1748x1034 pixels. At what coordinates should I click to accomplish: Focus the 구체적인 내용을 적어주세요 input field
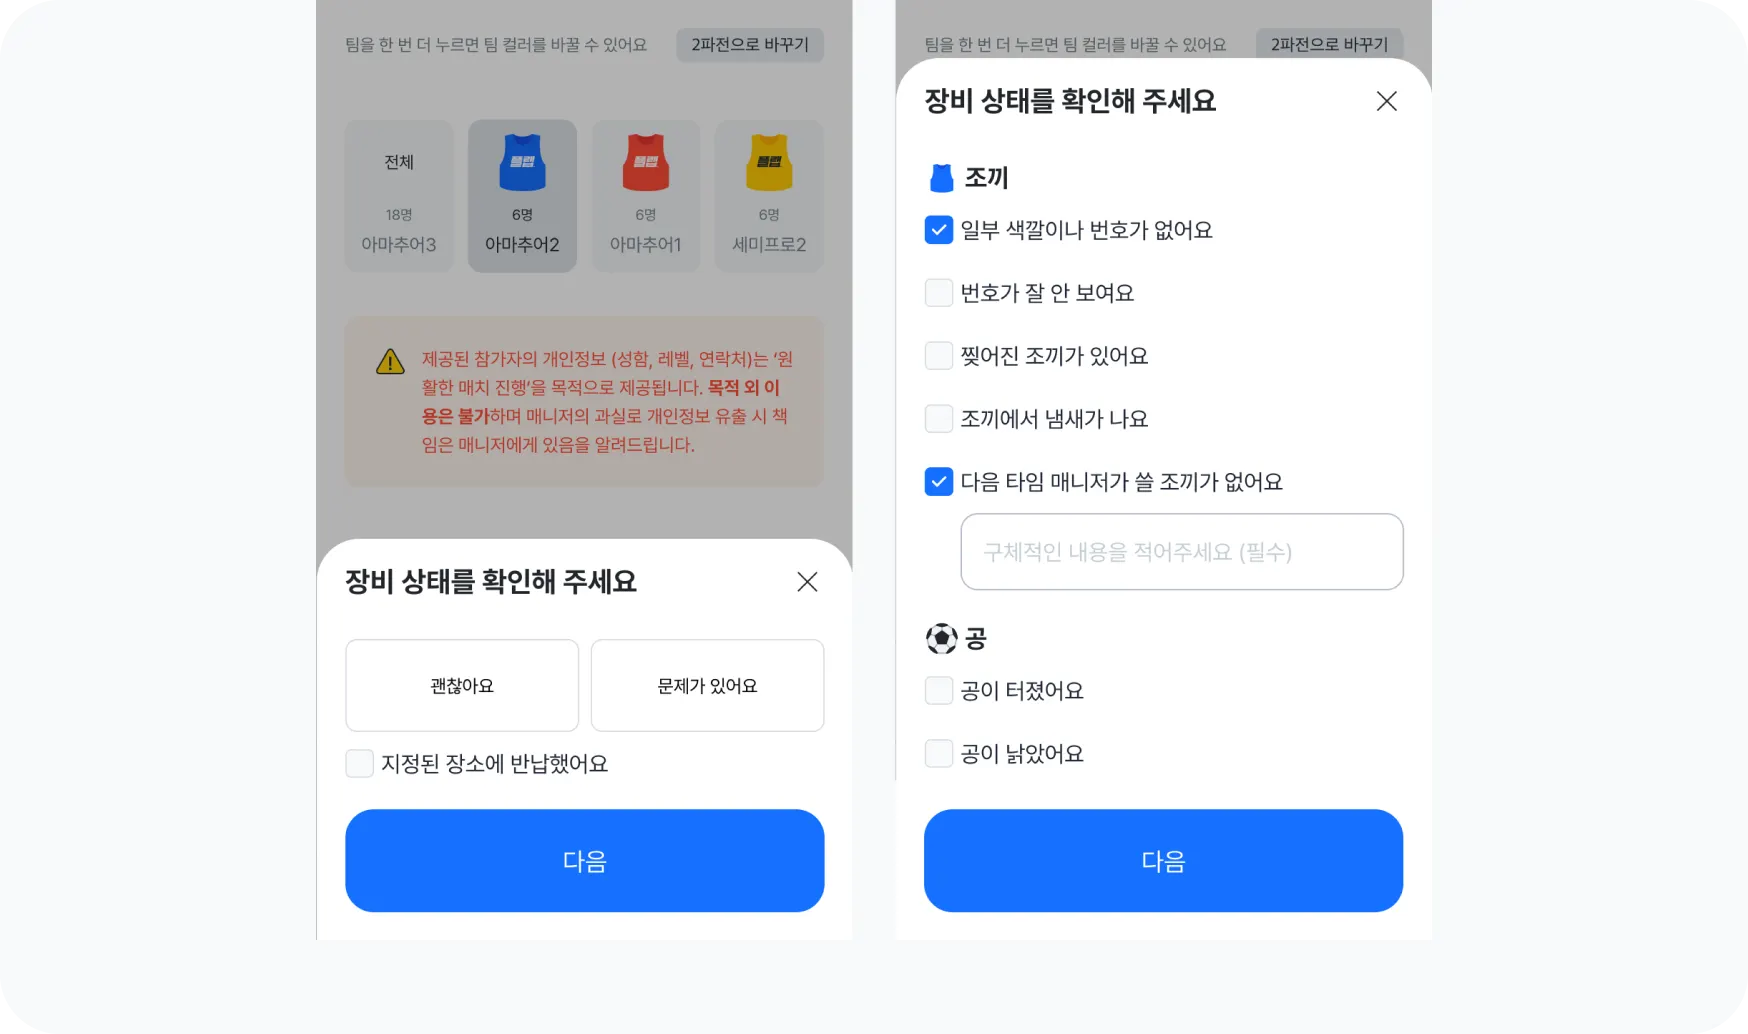[x=1182, y=552]
